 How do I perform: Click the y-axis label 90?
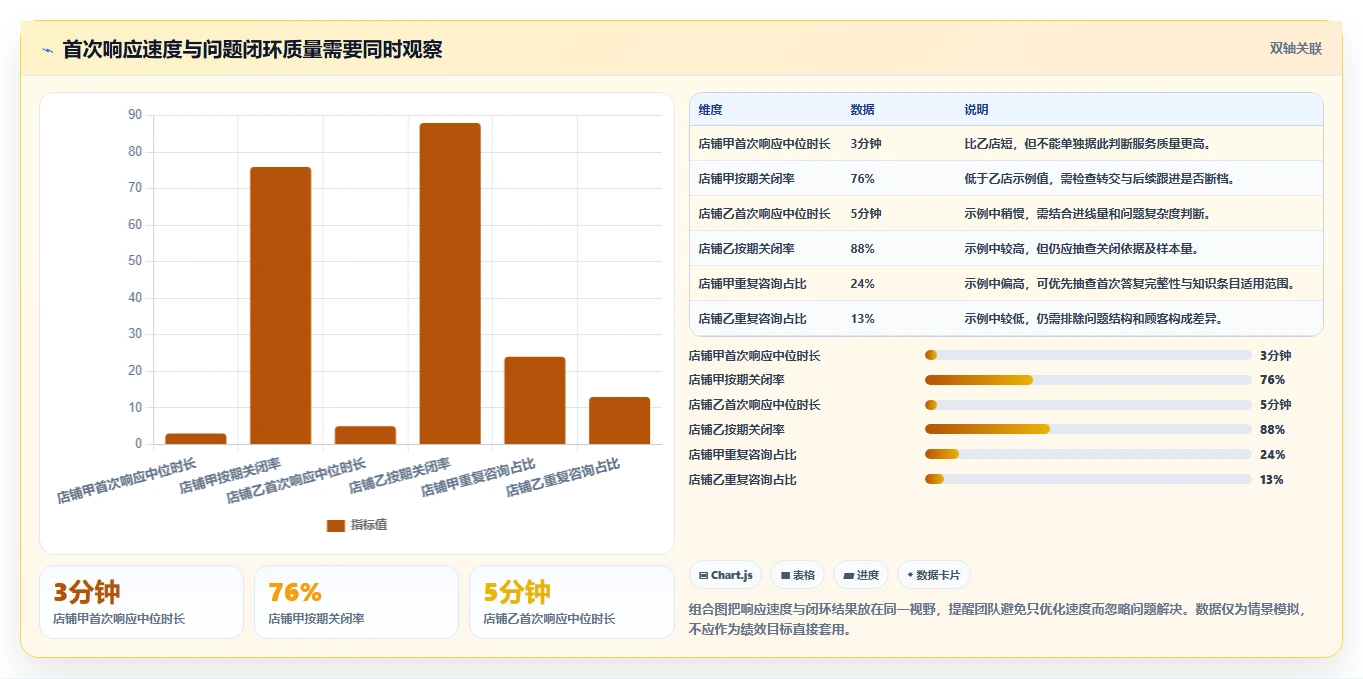tap(135, 115)
